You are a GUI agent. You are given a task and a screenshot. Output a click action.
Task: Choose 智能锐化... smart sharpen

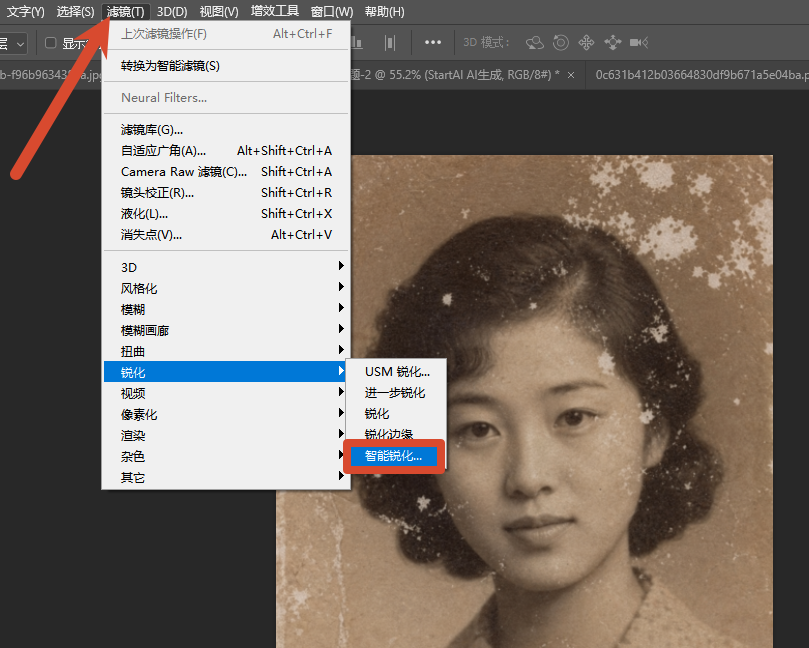click(394, 456)
